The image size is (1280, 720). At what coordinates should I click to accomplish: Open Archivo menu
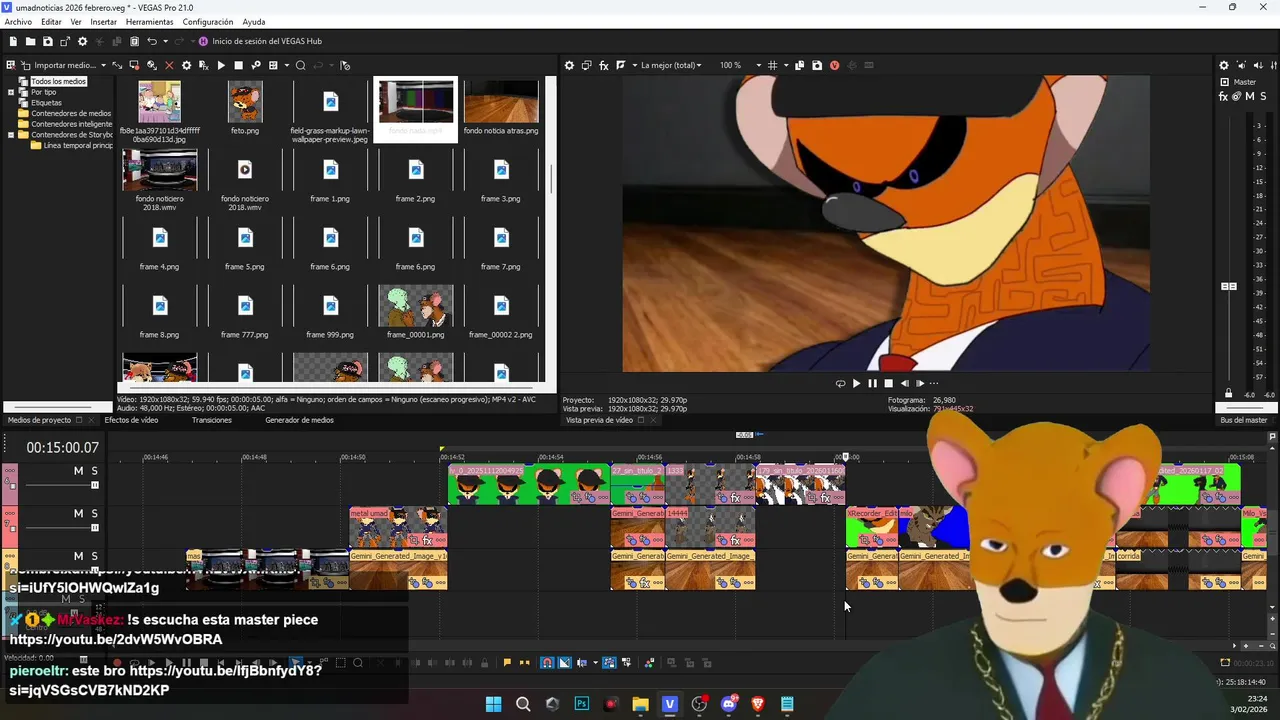pyautogui.click(x=18, y=22)
